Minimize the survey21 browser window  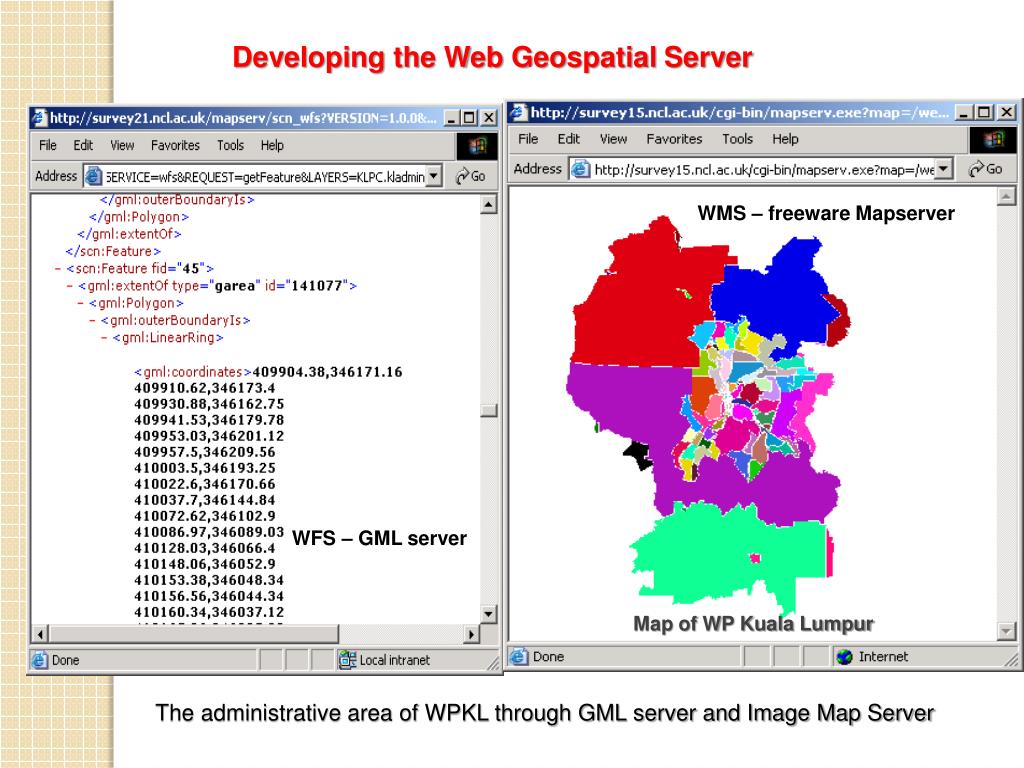(x=452, y=118)
